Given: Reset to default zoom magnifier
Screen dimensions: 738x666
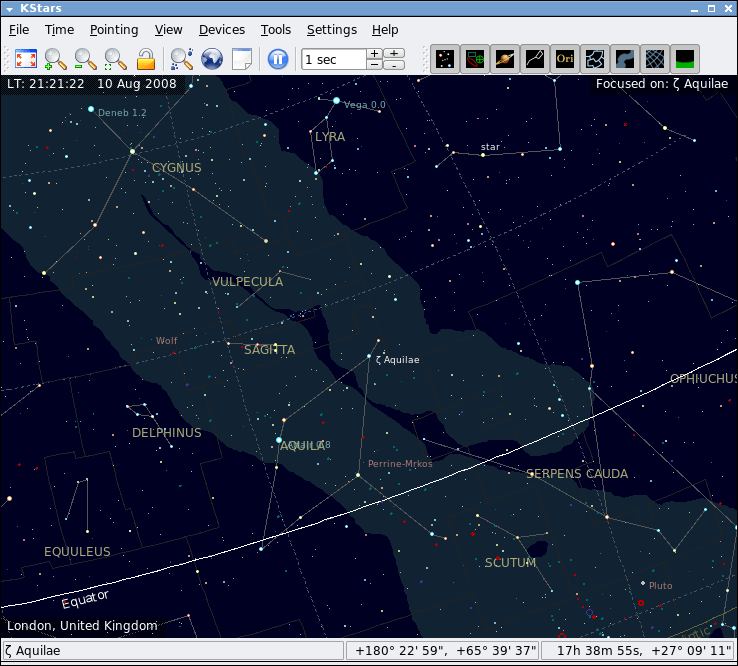Looking at the screenshot, I should 115,59.
